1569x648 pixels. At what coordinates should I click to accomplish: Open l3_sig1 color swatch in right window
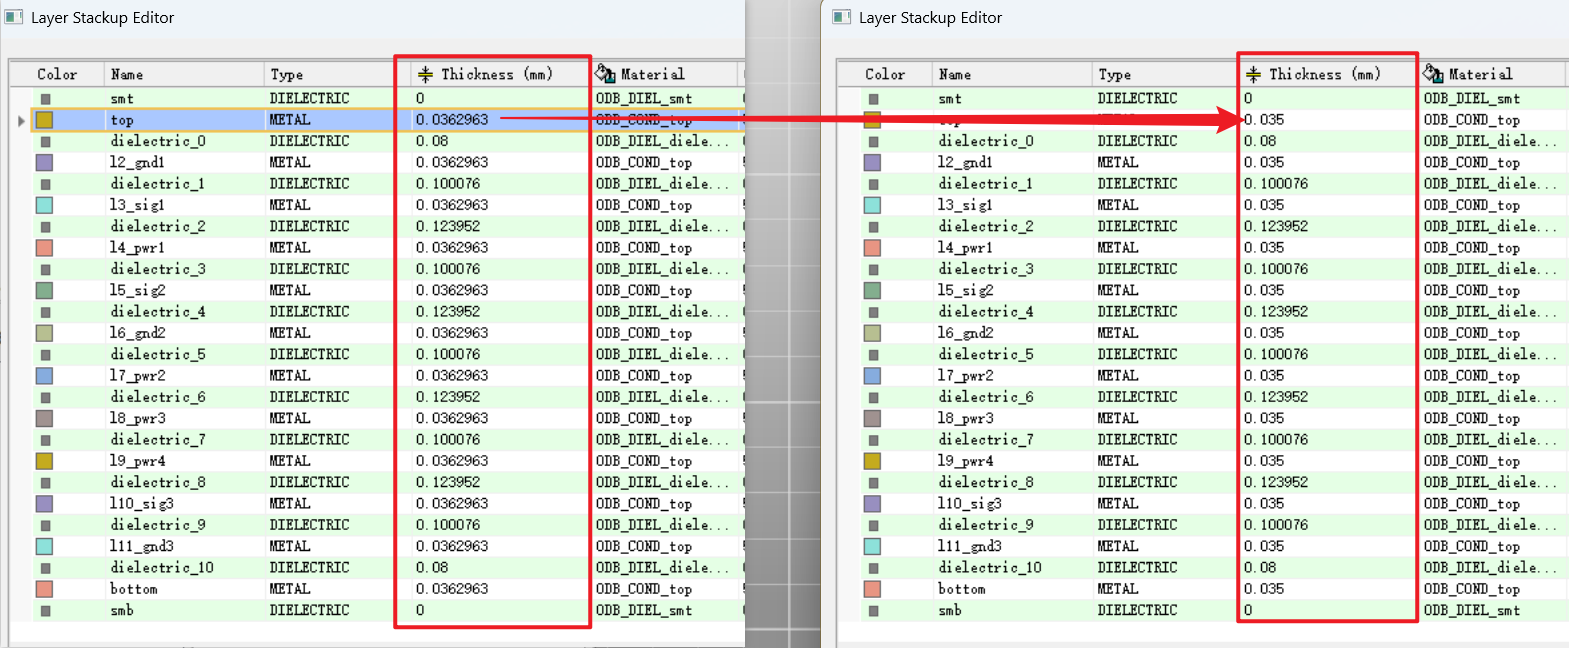point(872,205)
